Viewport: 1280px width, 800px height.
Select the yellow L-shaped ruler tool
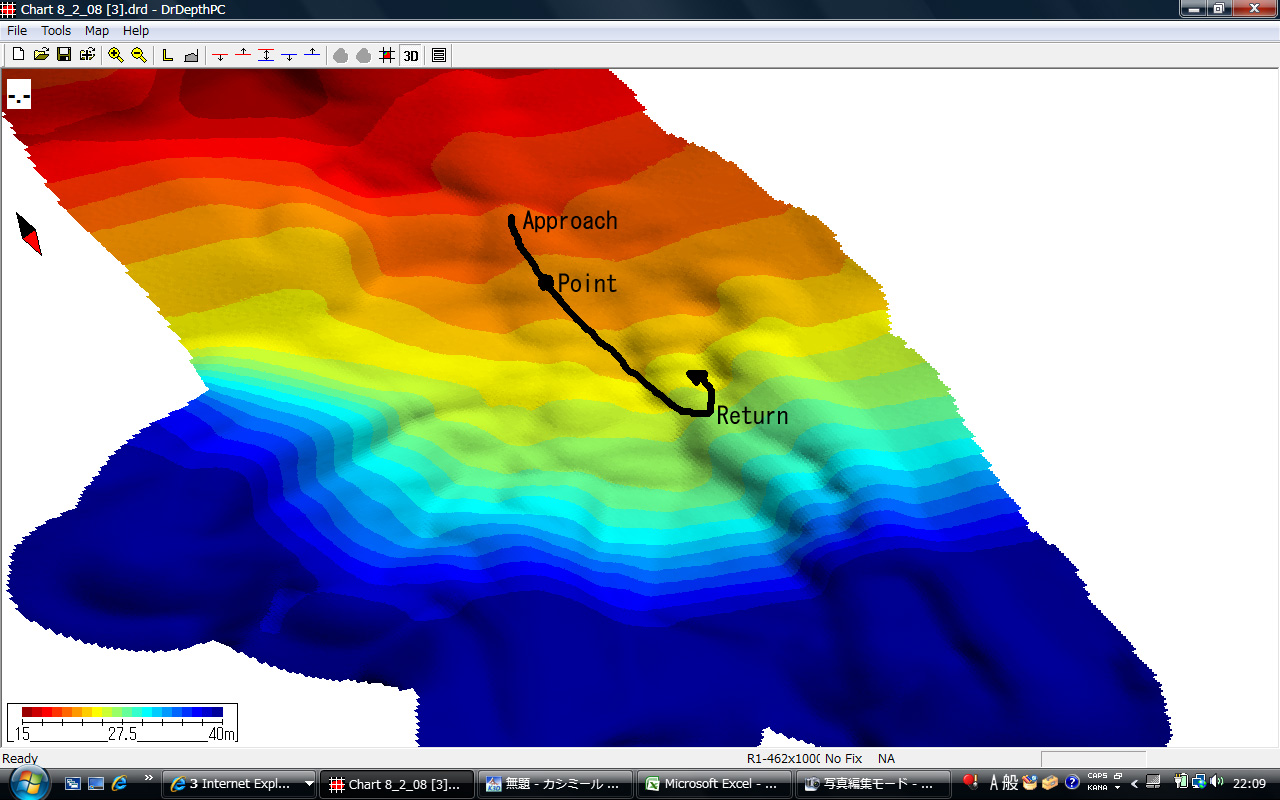[168, 55]
